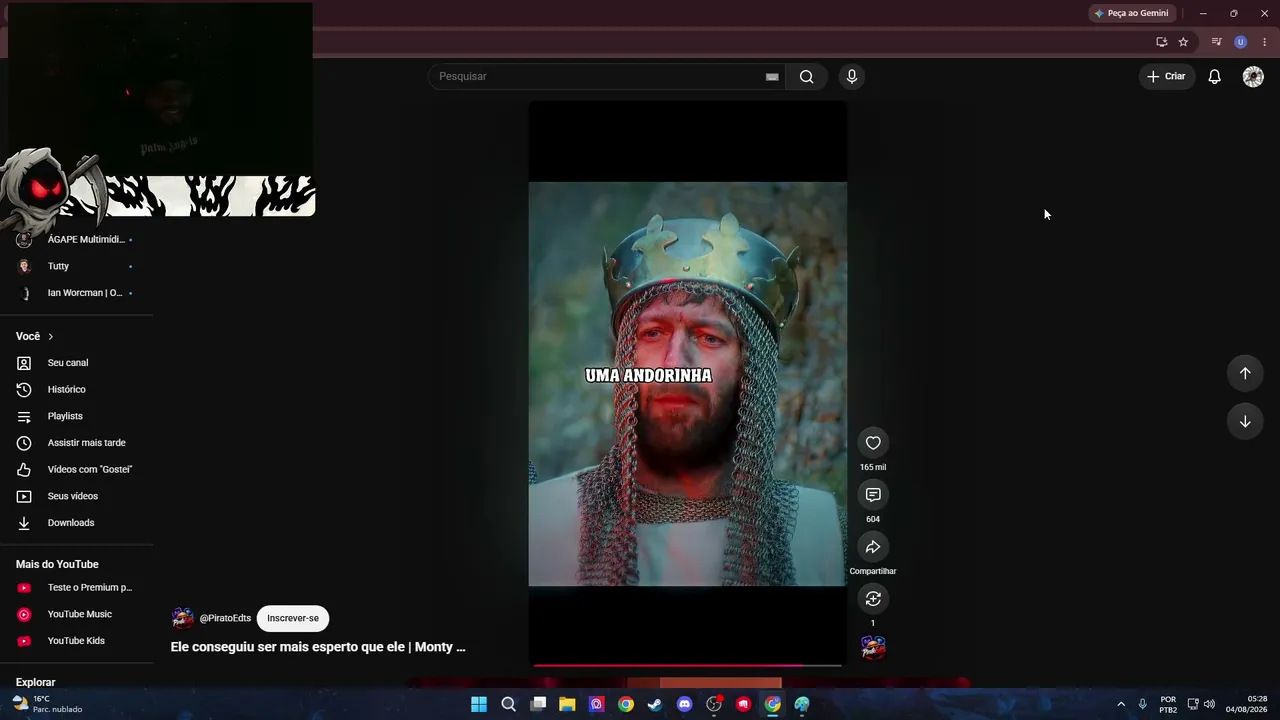
Task: Click the Mais do YouTube heading
Action: (57, 565)
